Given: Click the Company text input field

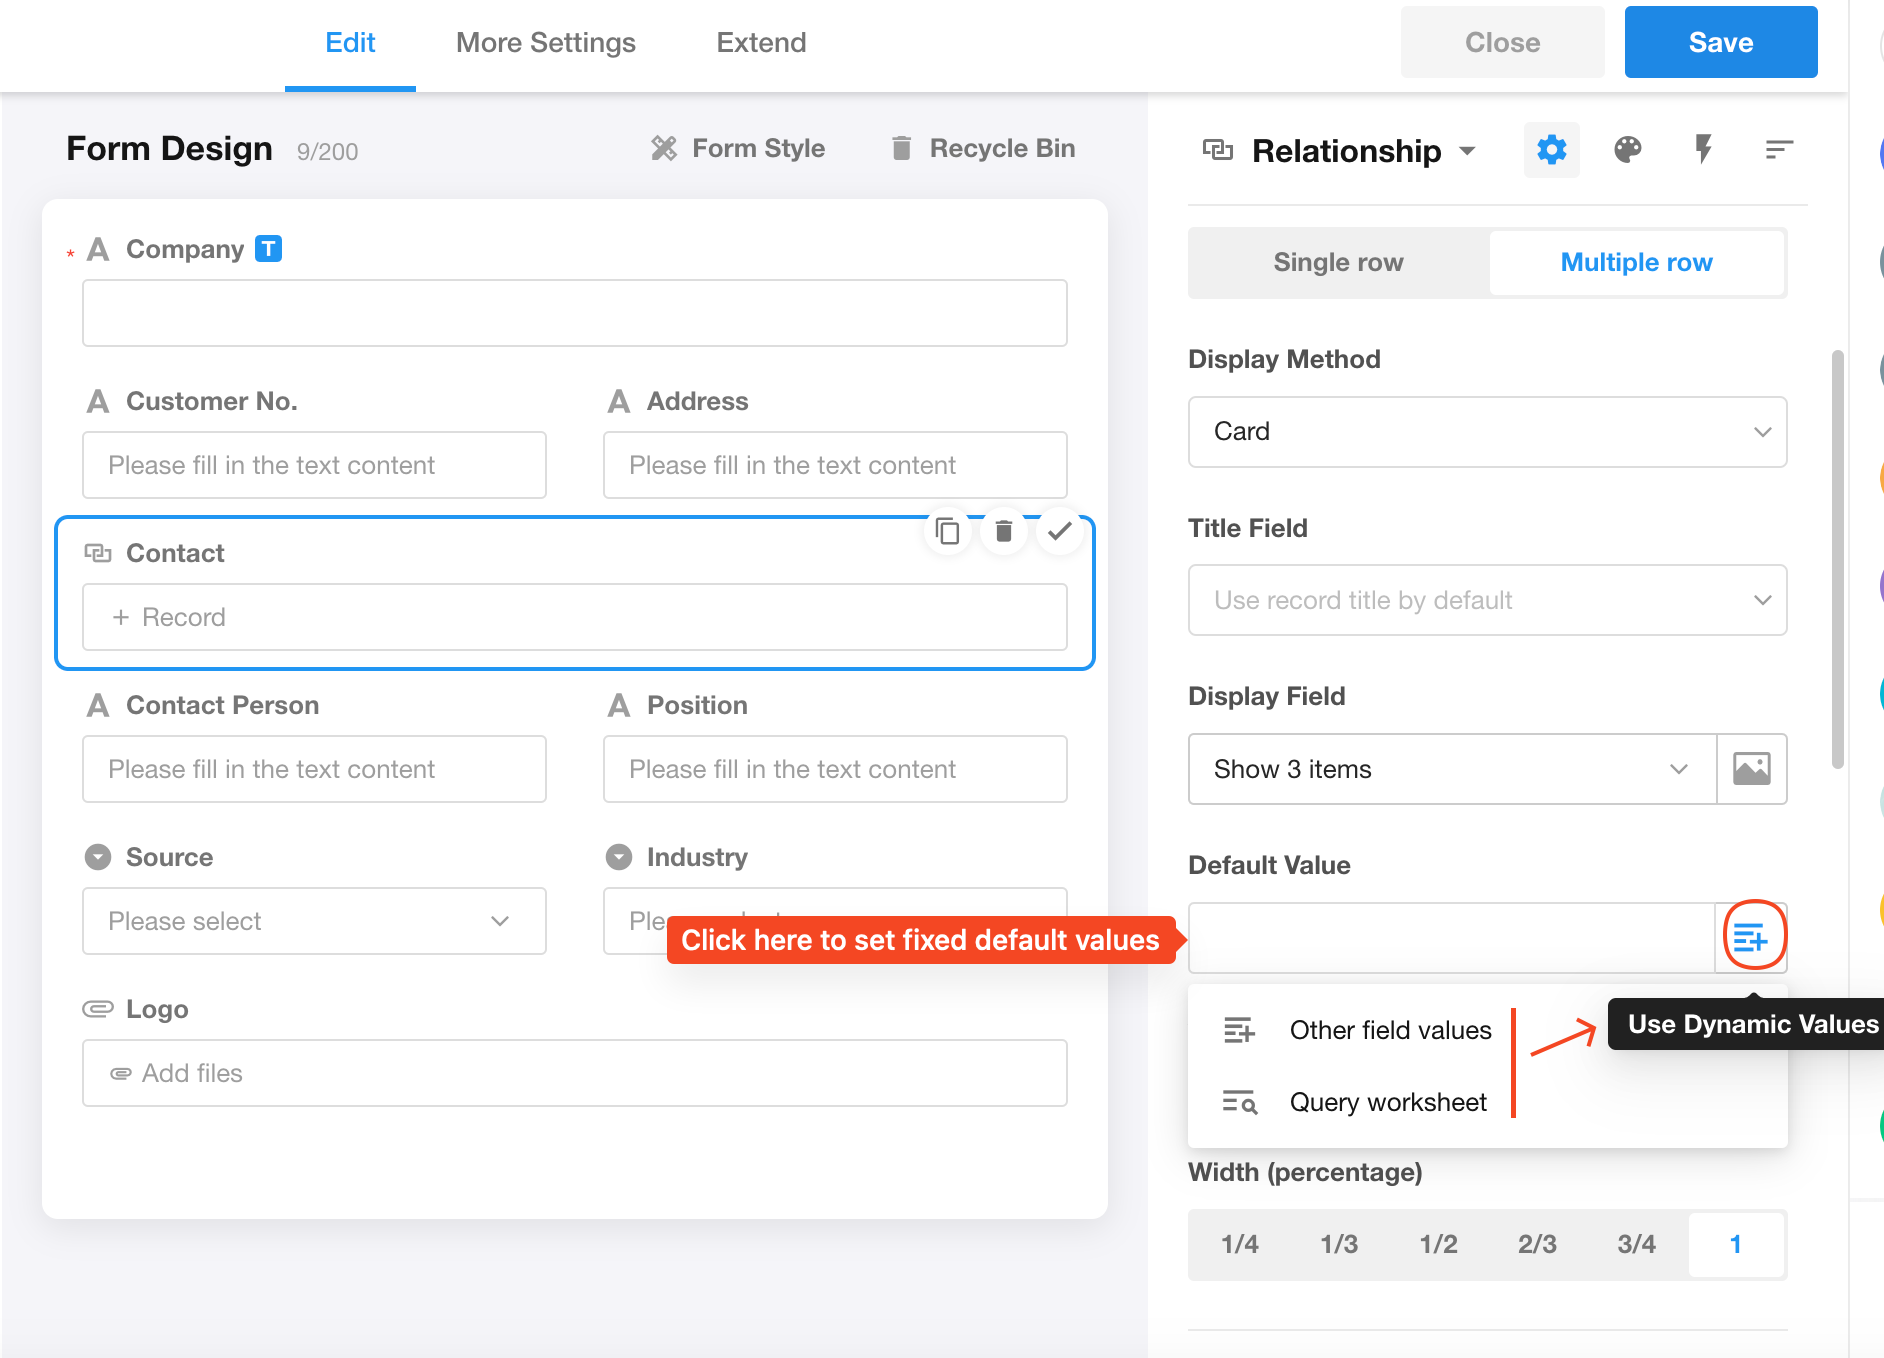Looking at the screenshot, I should pos(574,313).
